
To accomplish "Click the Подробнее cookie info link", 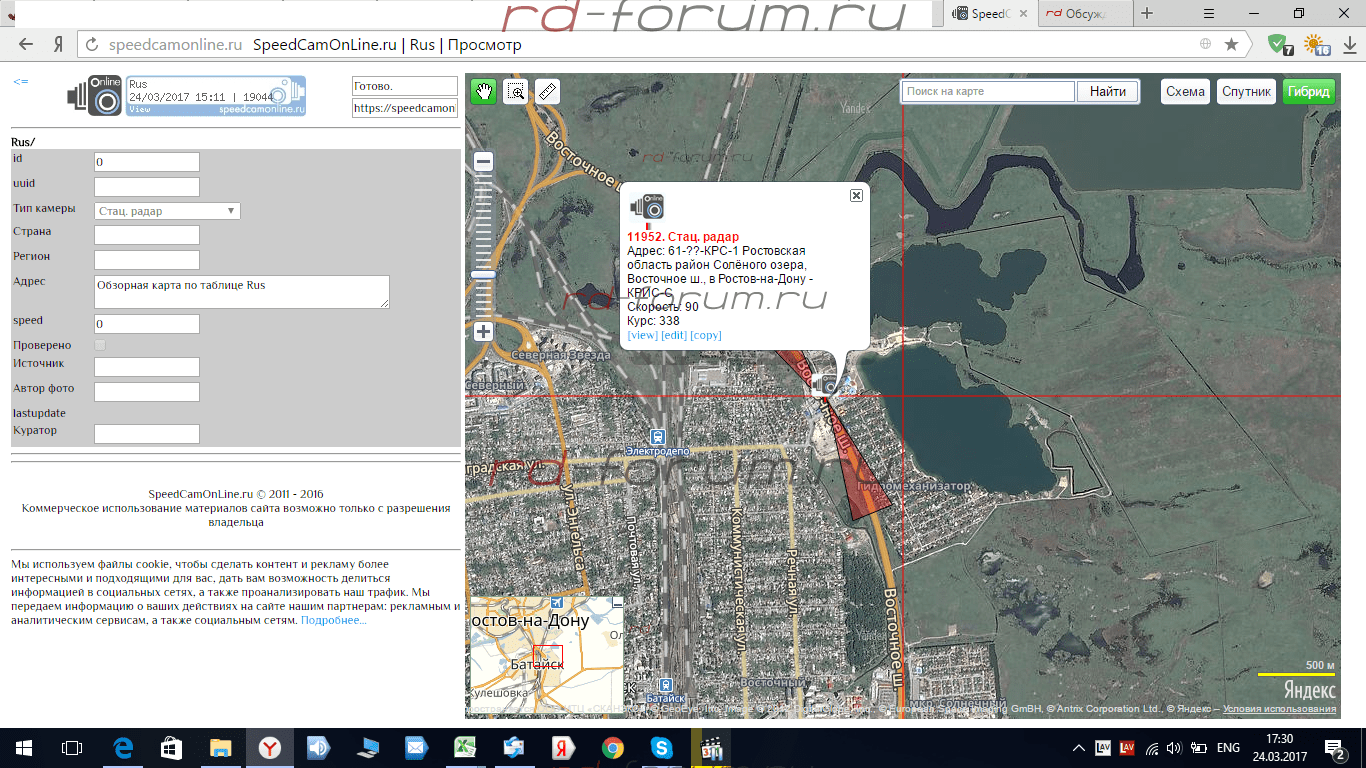I will point(333,620).
